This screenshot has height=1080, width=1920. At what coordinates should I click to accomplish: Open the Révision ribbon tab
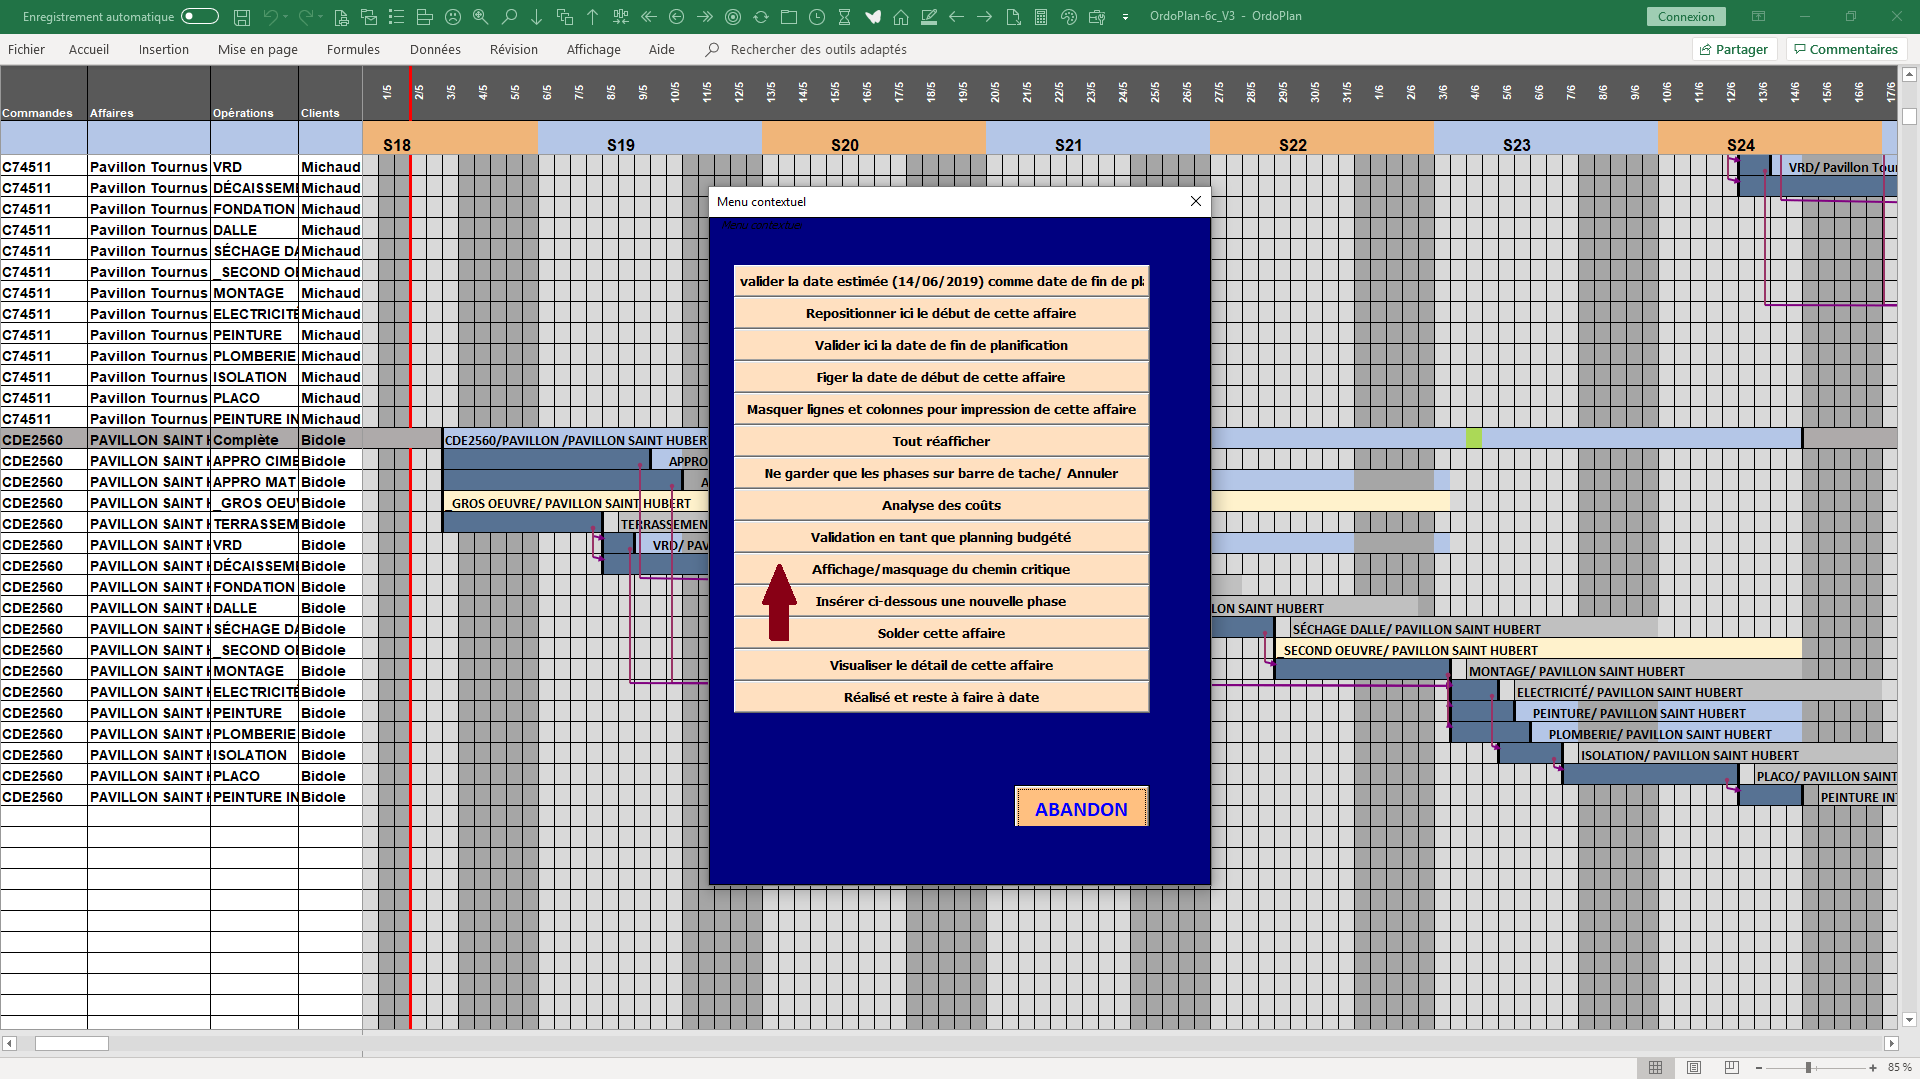click(514, 49)
